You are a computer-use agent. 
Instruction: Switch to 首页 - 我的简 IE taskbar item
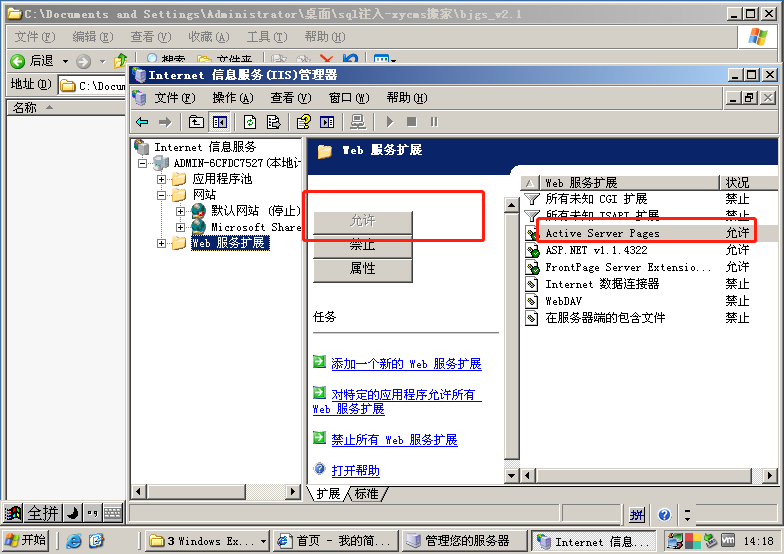pos(336,541)
